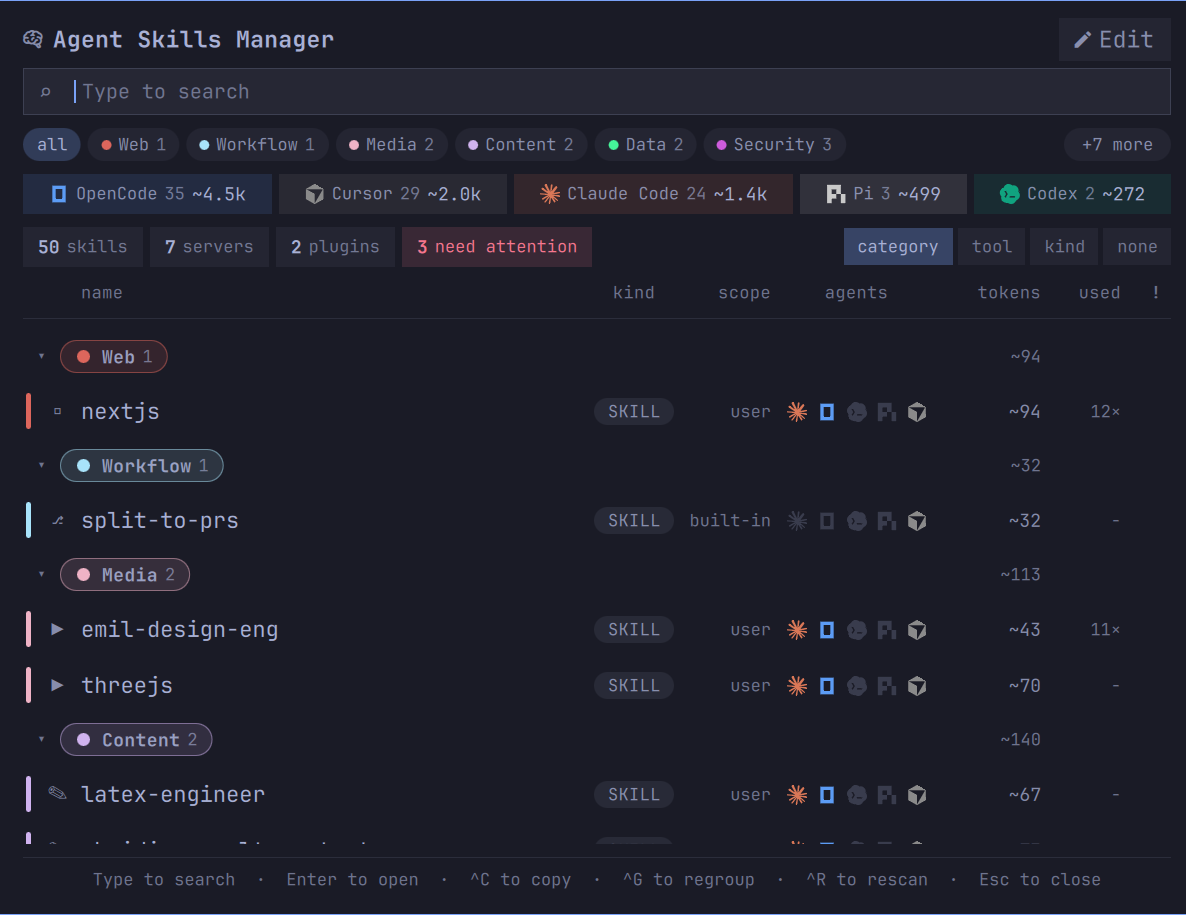Click the Cursor icon in nextjs row
Image resolution: width=1186 pixels, height=915 pixels.
coord(917,412)
